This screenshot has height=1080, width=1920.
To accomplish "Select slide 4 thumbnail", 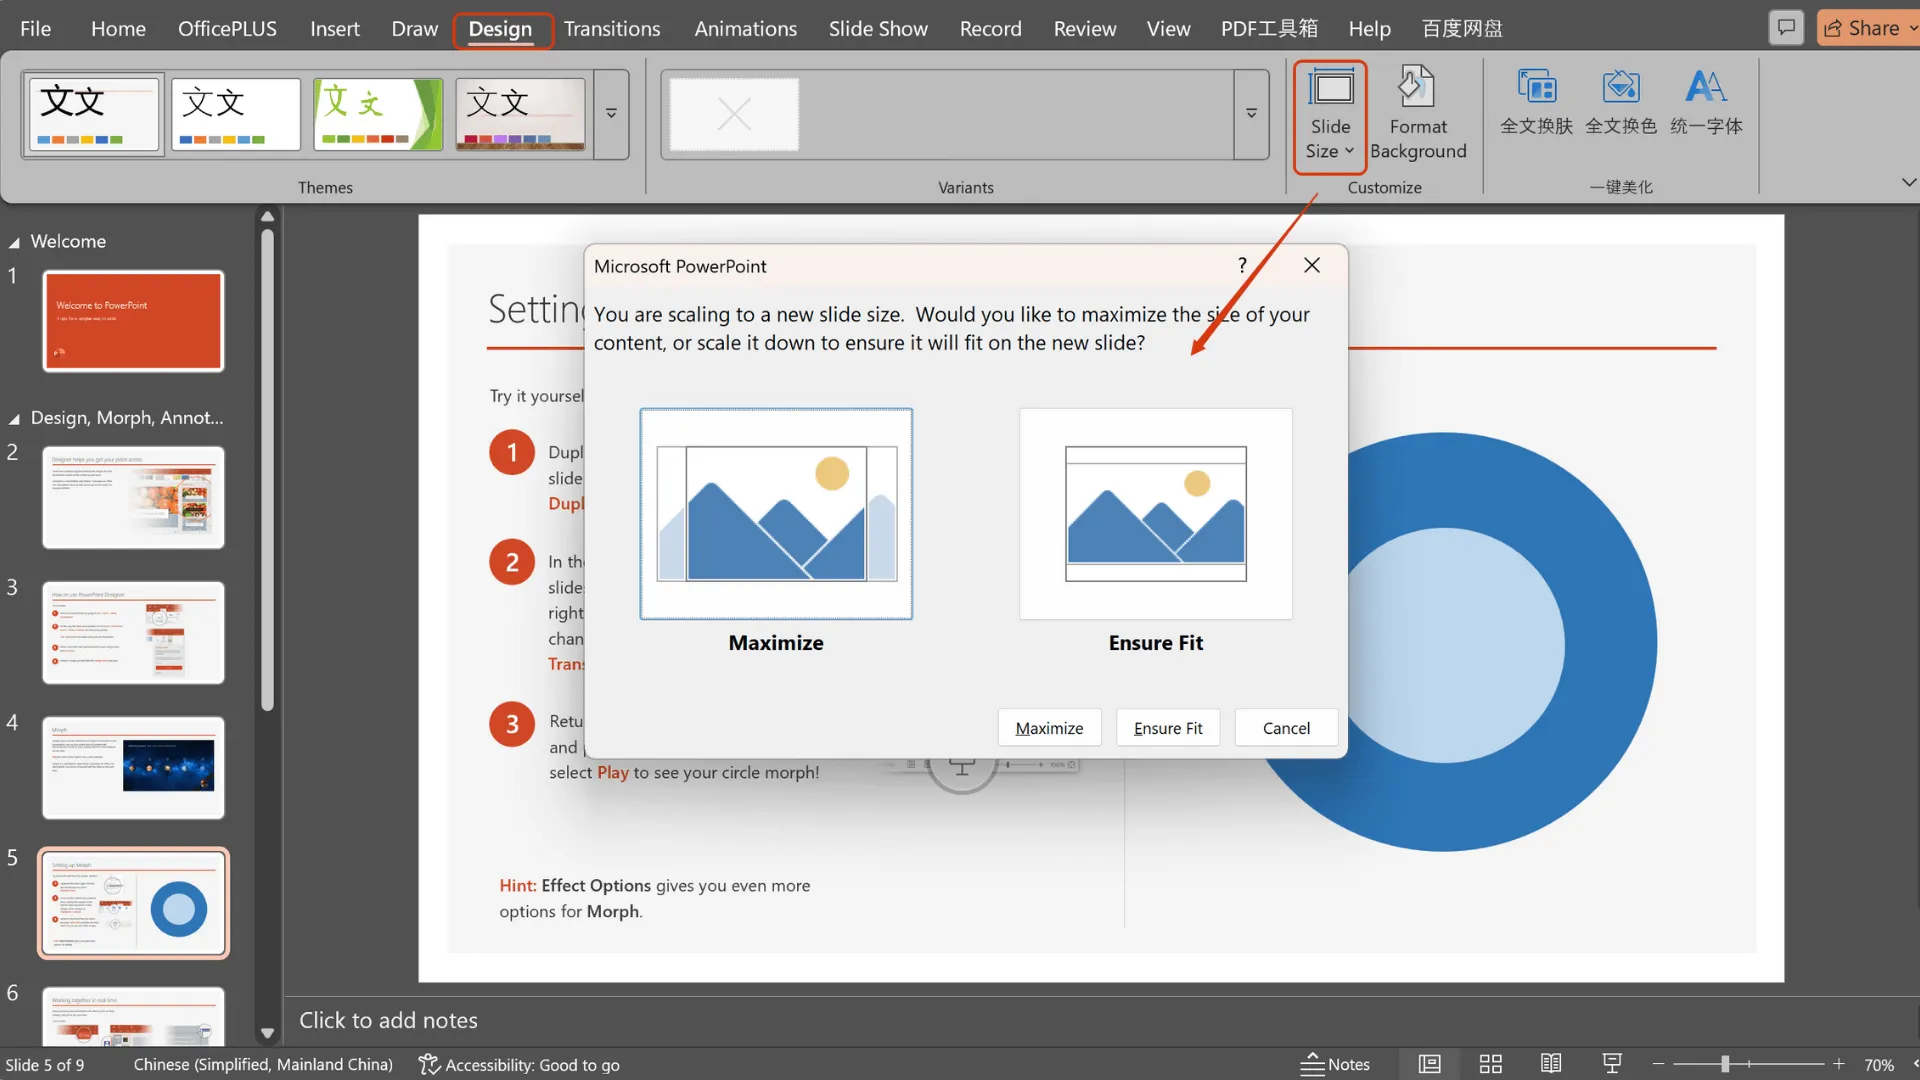I will point(133,768).
